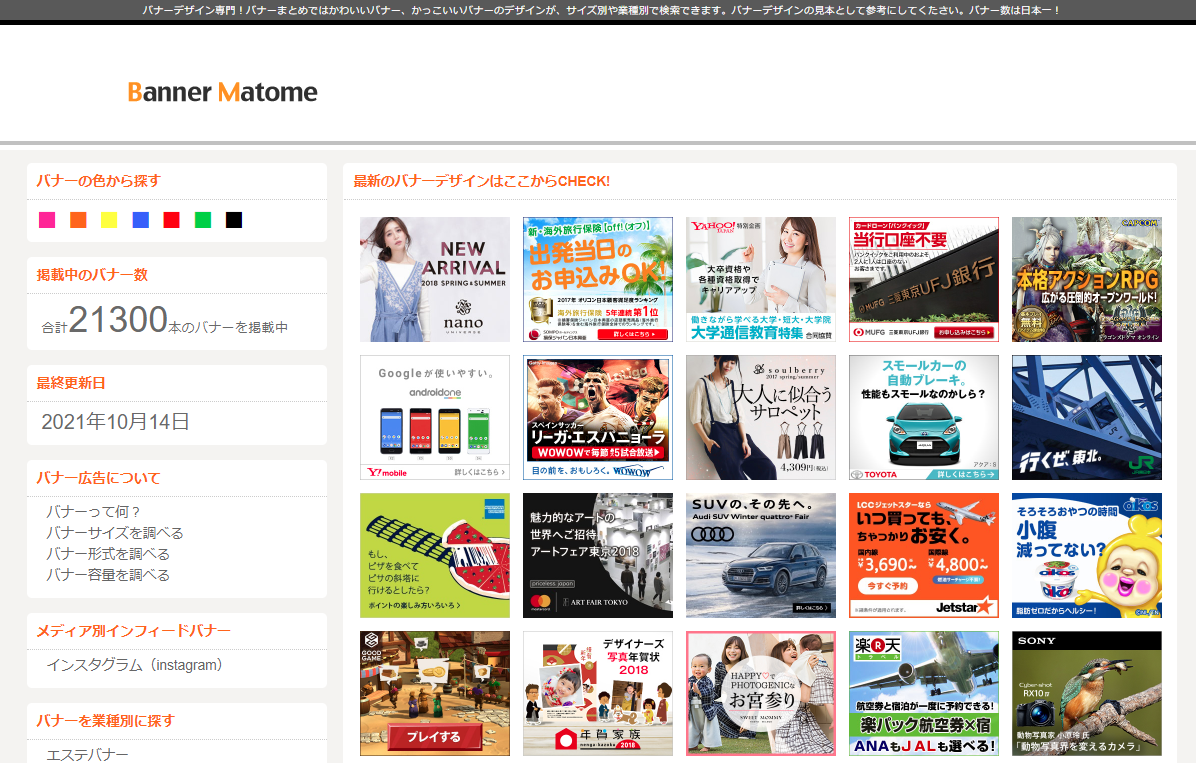
Task: Open the バナー形式を調べる link
Action: click(x=108, y=554)
